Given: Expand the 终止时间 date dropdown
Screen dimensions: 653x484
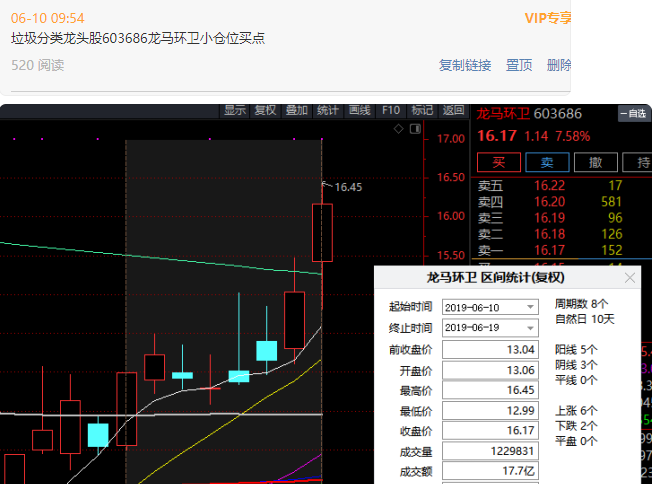Looking at the screenshot, I should 530,328.
